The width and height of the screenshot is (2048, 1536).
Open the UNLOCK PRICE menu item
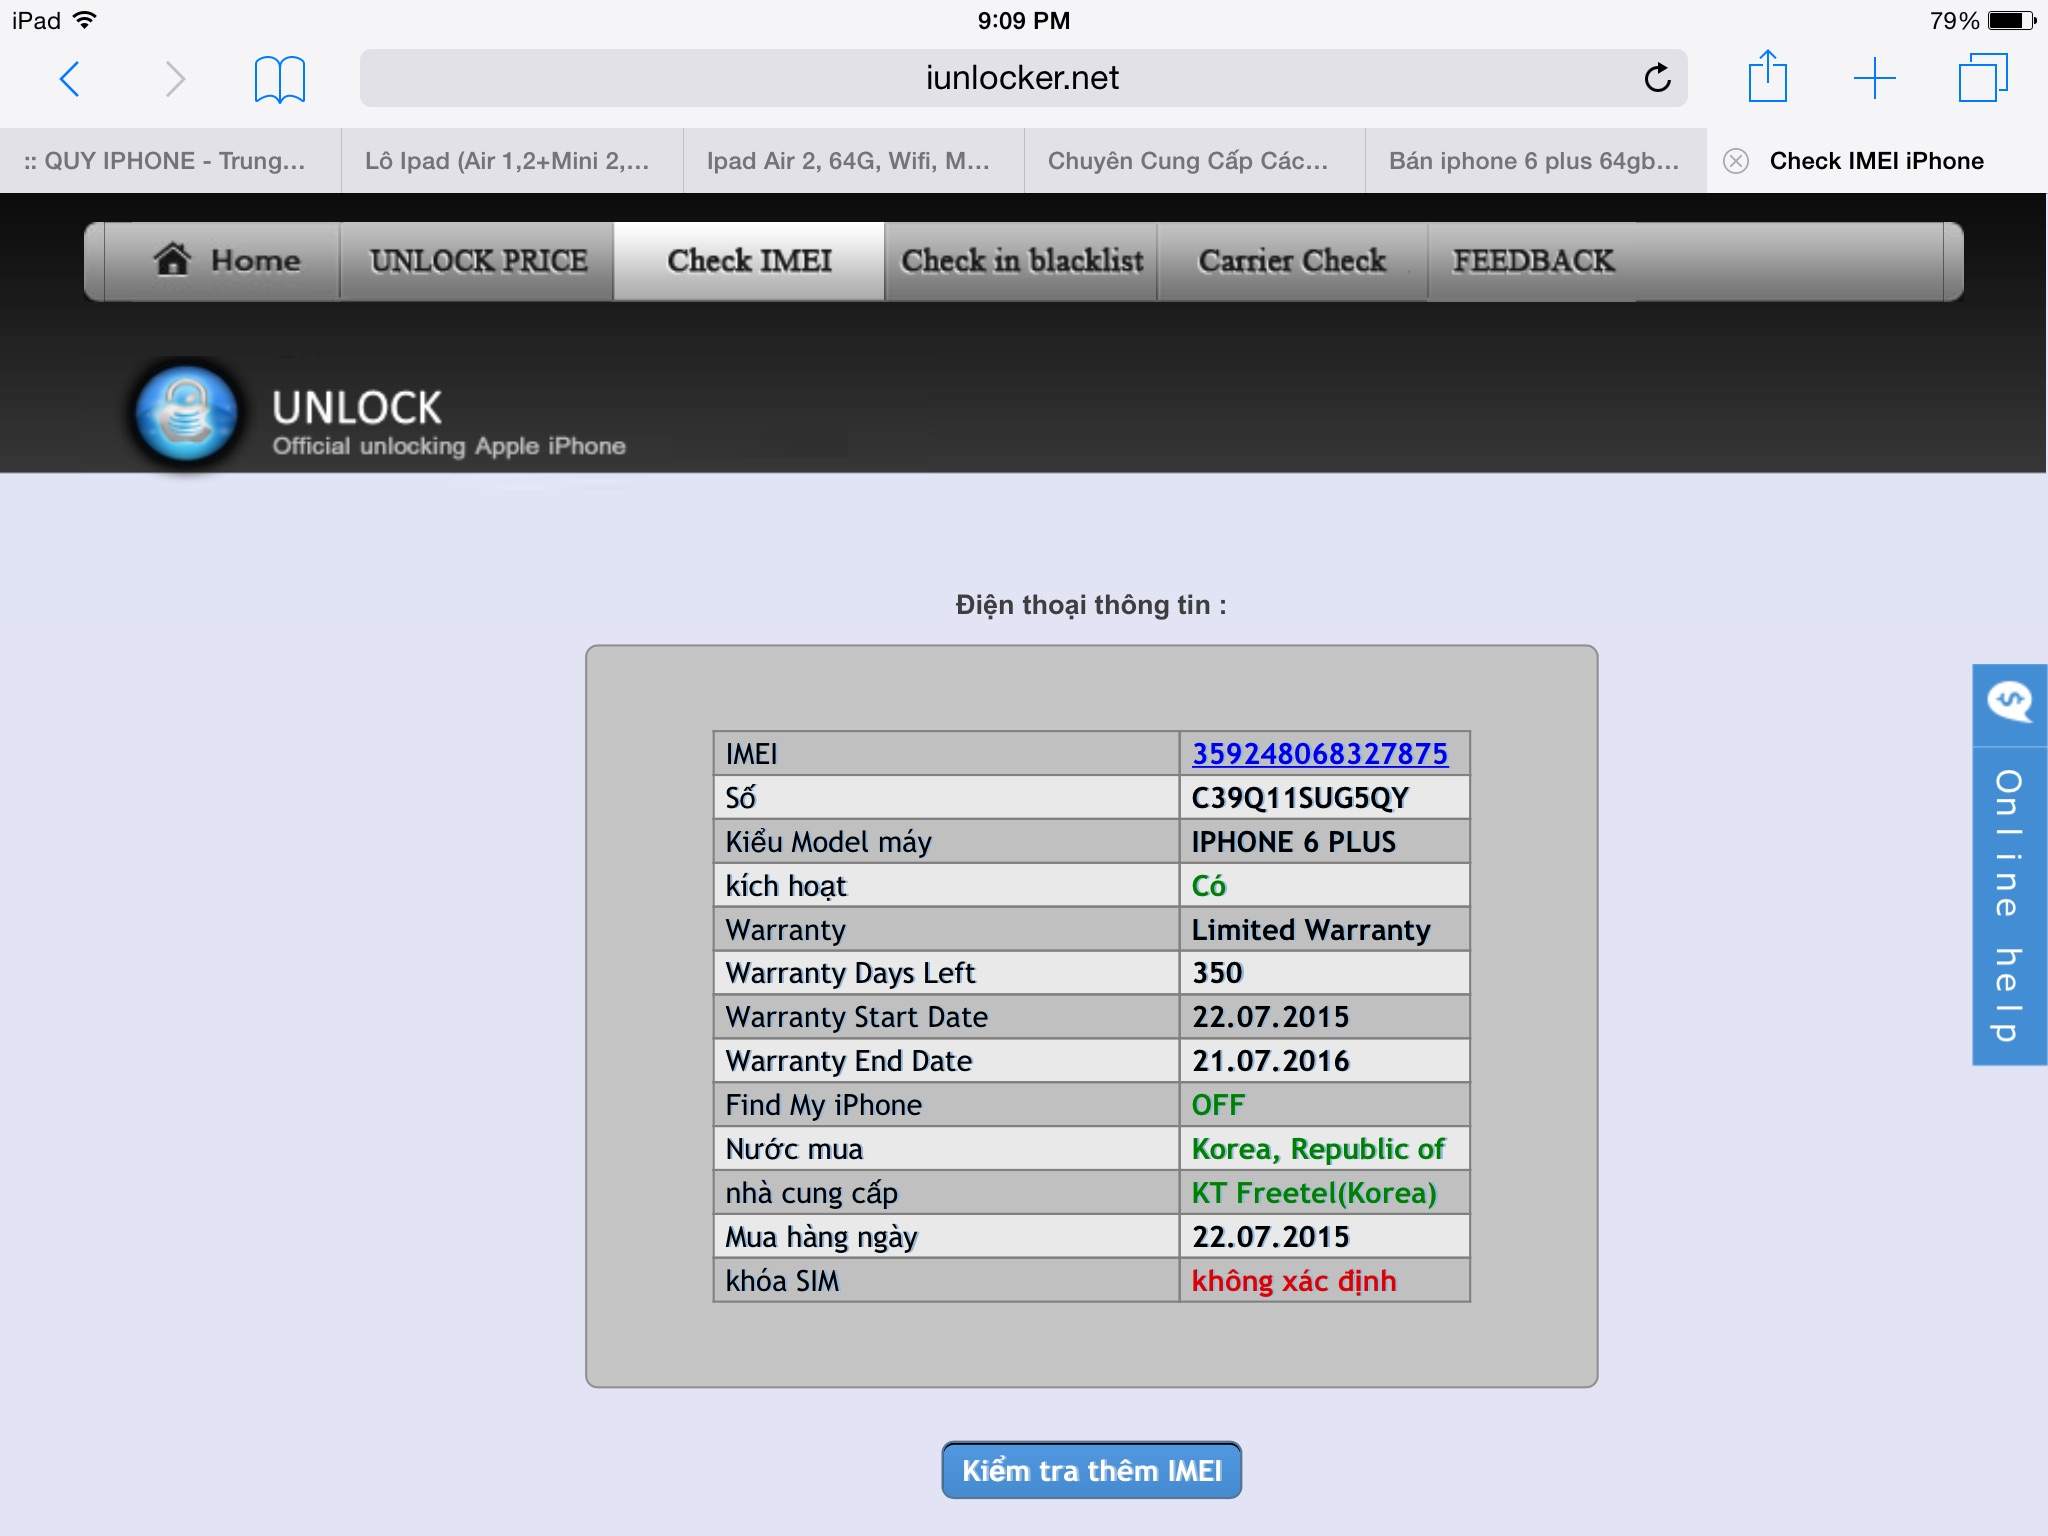click(477, 261)
